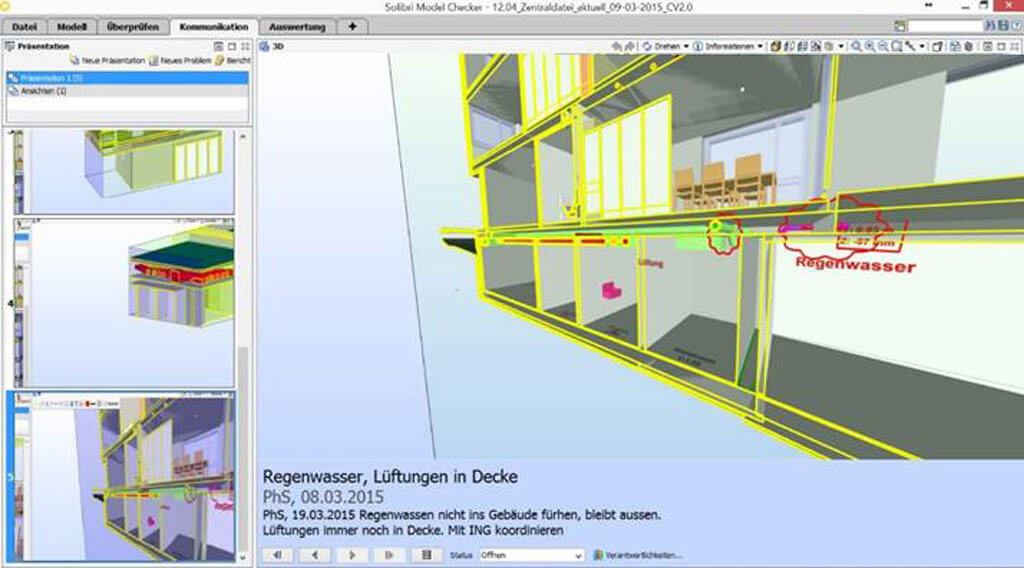1024x568 pixels.
Task: Open the first slide thumbnail
Action: [124, 171]
